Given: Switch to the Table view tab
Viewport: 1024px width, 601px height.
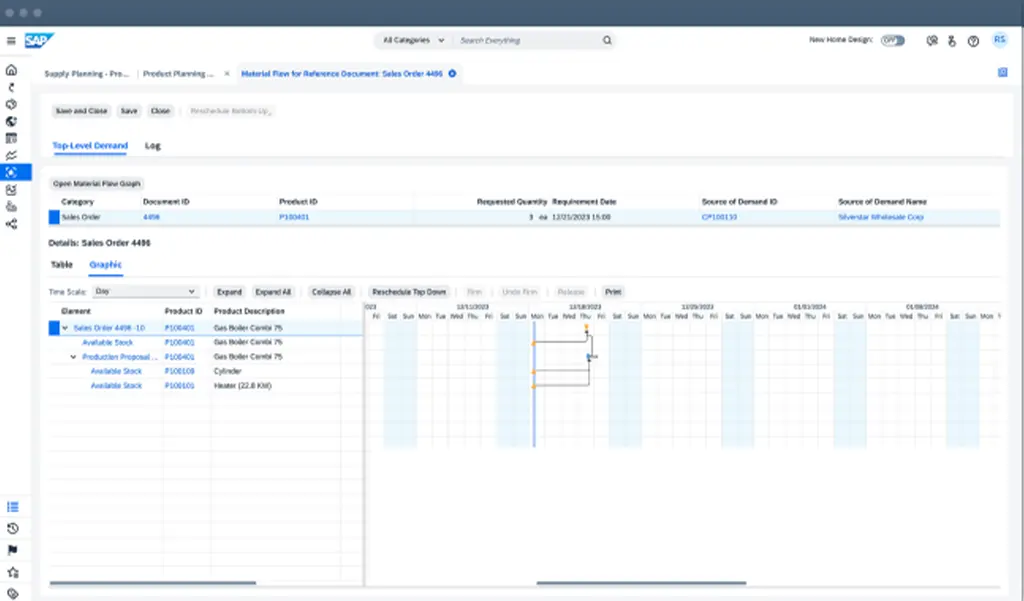Looking at the screenshot, I should click(x=61, y=265).
